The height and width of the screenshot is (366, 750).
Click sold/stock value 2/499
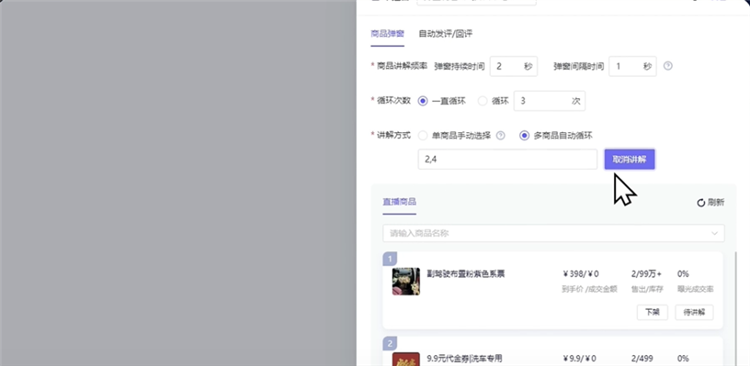point(642,358)
